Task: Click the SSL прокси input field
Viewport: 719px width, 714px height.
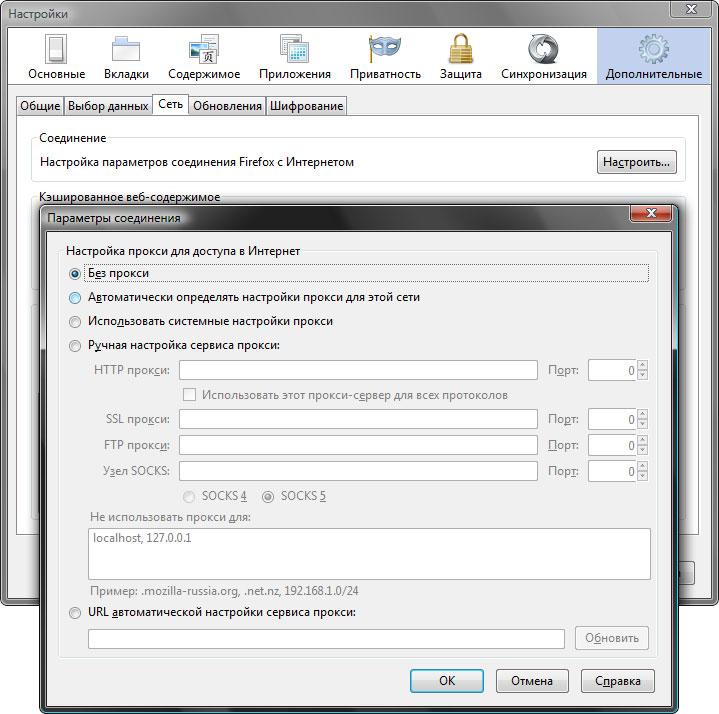Action: point(358,419)
